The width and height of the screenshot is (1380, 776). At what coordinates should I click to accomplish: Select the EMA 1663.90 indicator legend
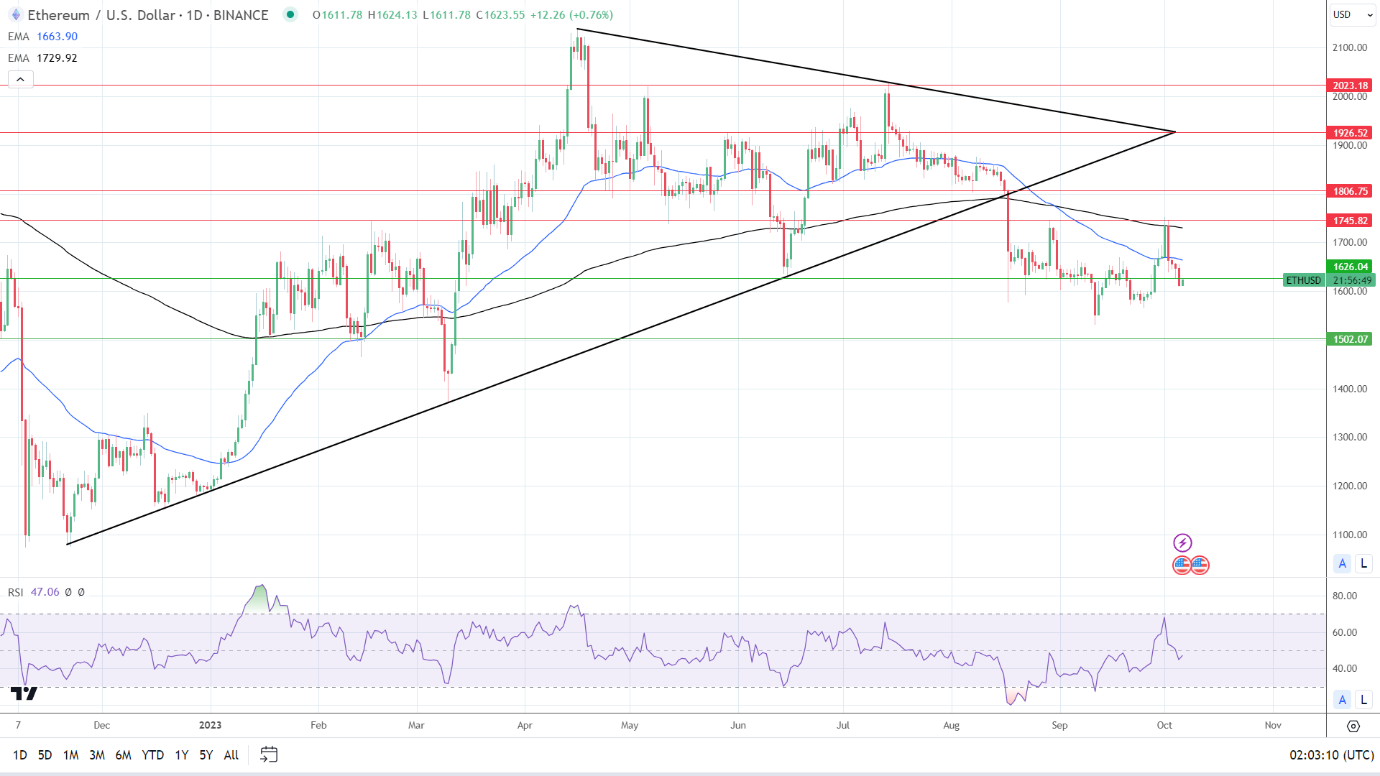(43, 36)
